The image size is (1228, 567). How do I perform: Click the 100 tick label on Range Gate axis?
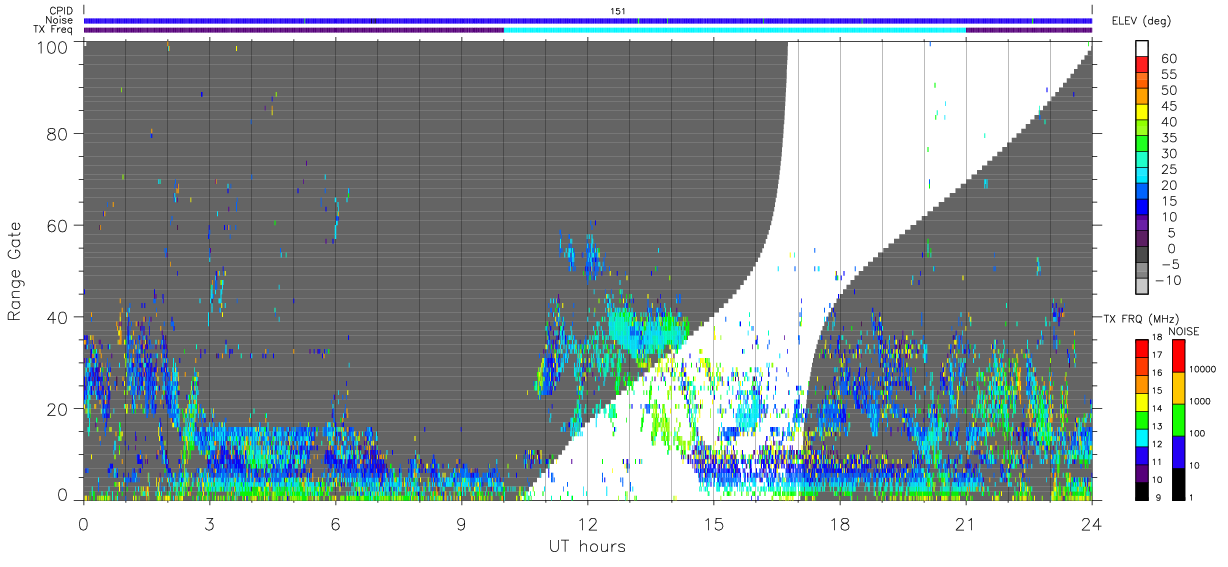coord(53,46)
